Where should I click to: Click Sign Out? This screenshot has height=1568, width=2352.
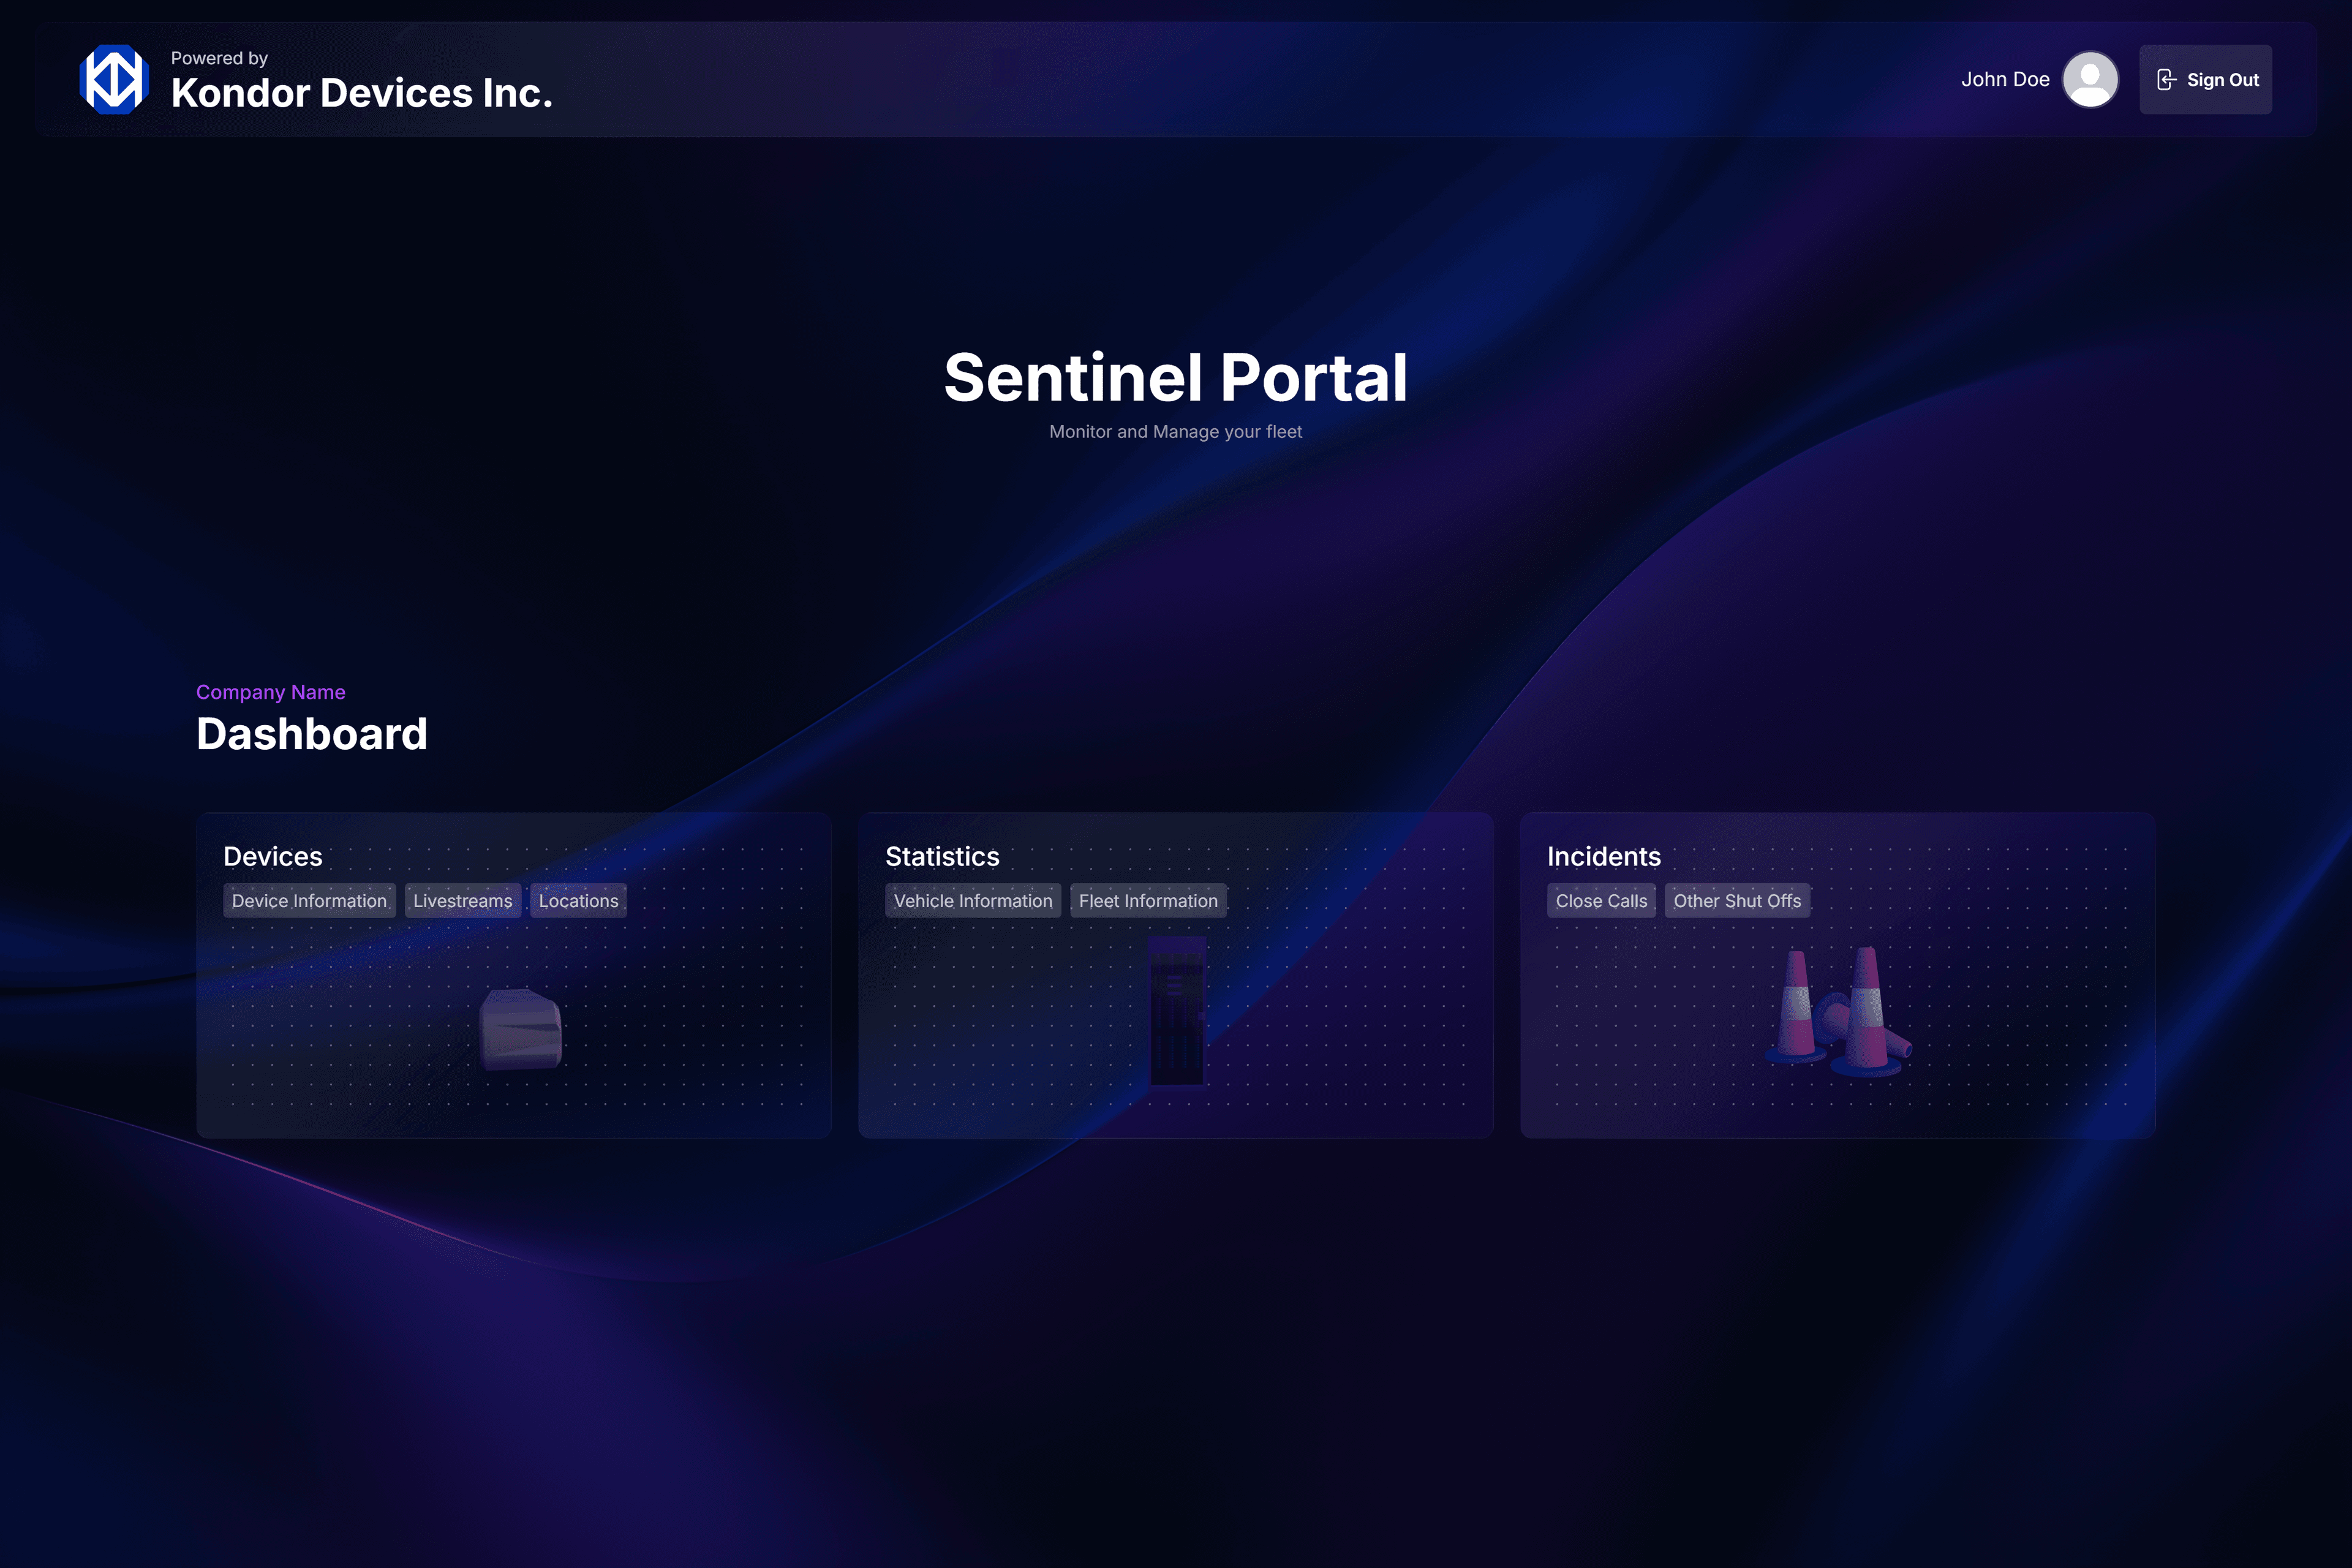pyautogui.click(x=2205, y=79)
